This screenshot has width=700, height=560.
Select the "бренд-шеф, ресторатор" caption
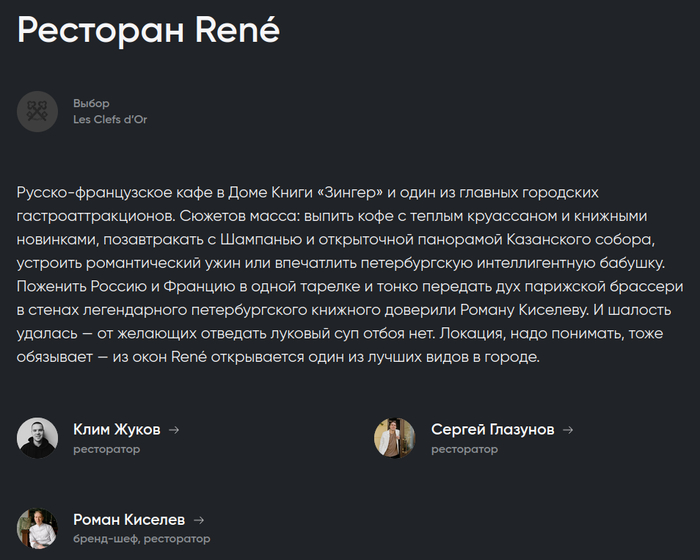click(142, 539)
